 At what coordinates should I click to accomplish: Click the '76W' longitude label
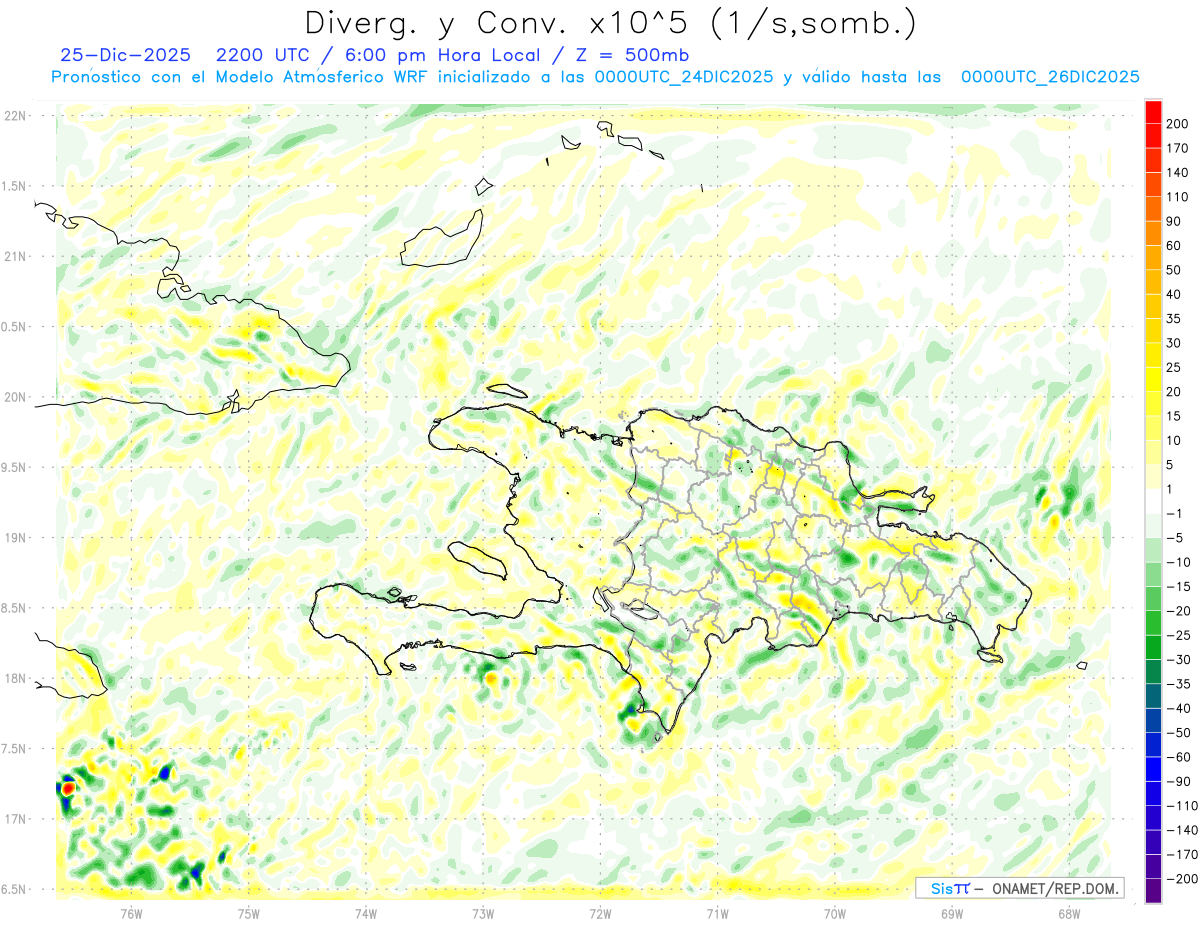(131, 914)
